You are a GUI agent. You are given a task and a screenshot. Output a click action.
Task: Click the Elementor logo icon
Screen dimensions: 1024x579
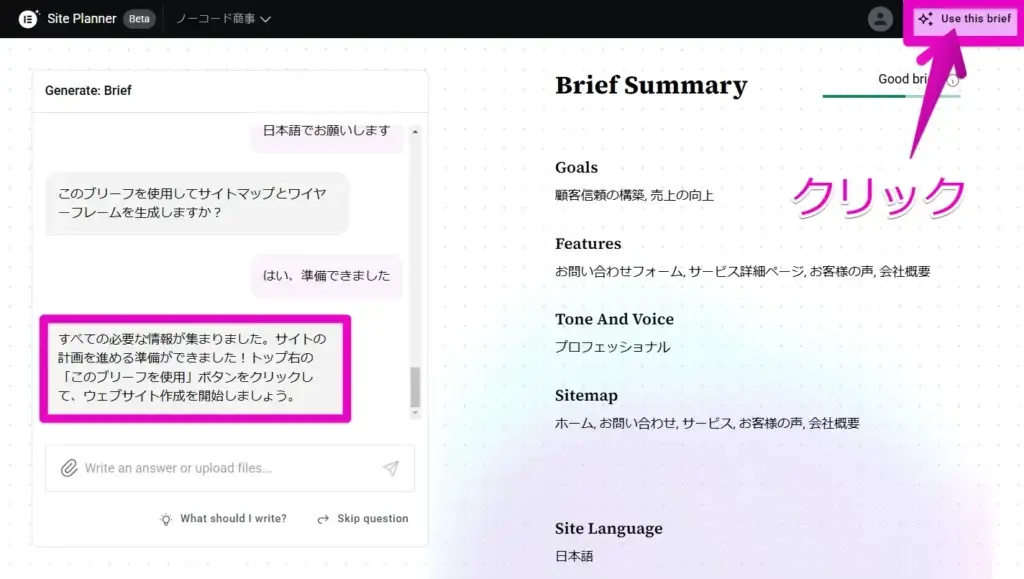(x=28, y=19)
